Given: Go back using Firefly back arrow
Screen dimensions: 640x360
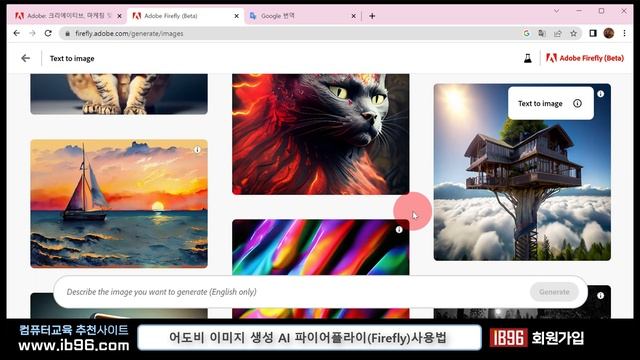Looking at the screenshot, I should [25, 58].
